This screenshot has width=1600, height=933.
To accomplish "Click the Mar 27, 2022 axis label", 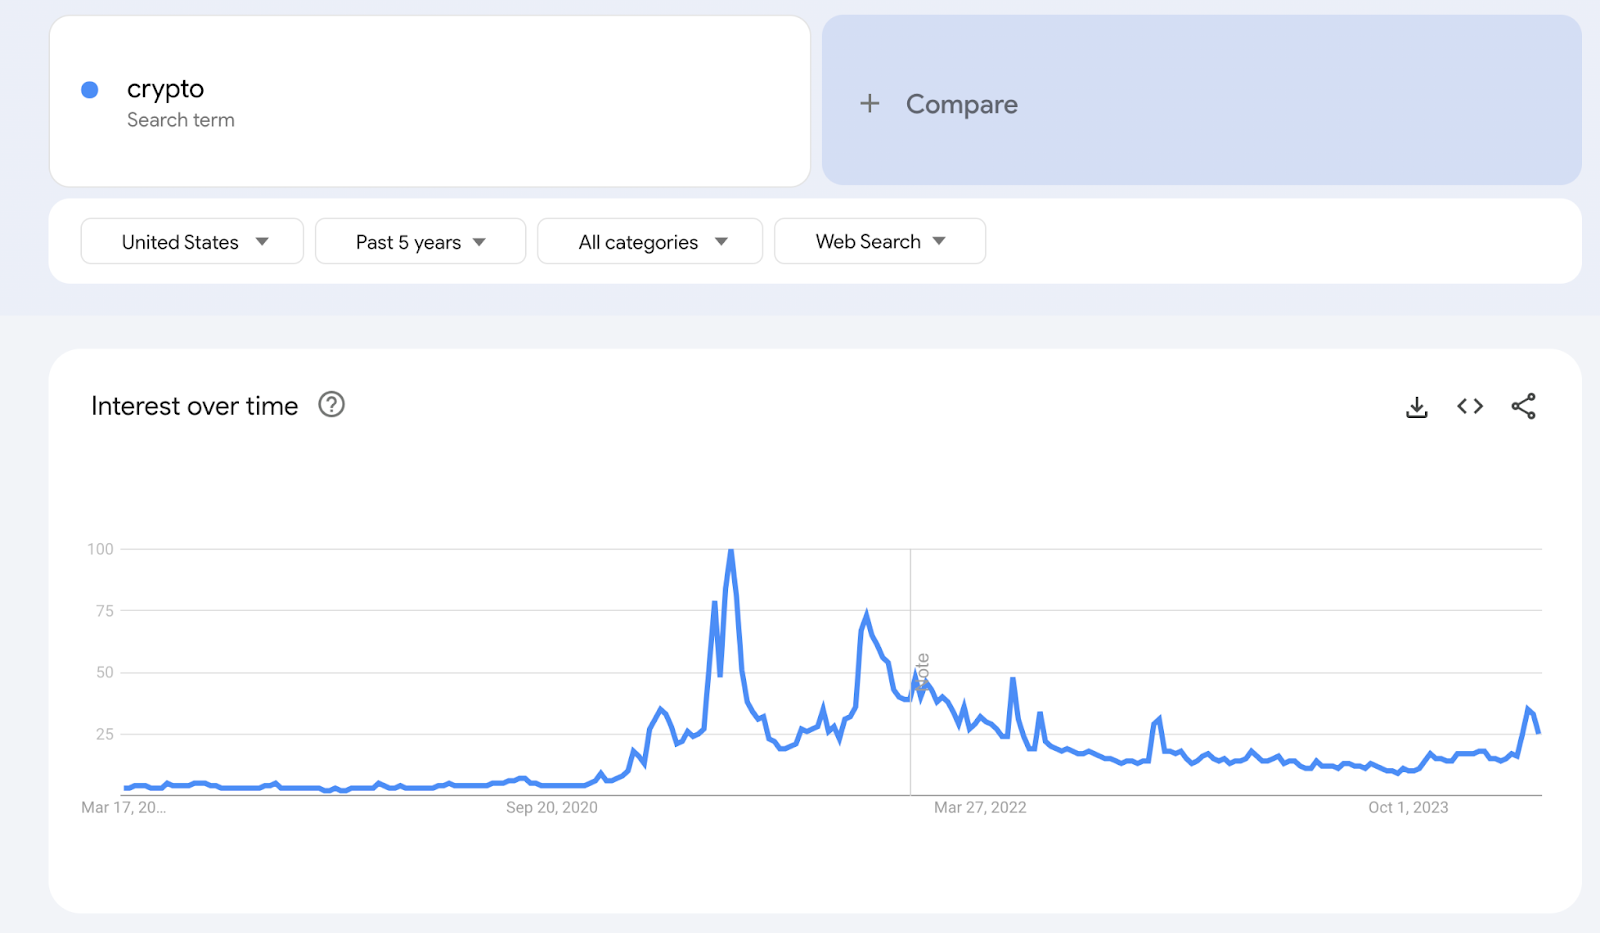I will pyautogui.click(x=979, y=808).
